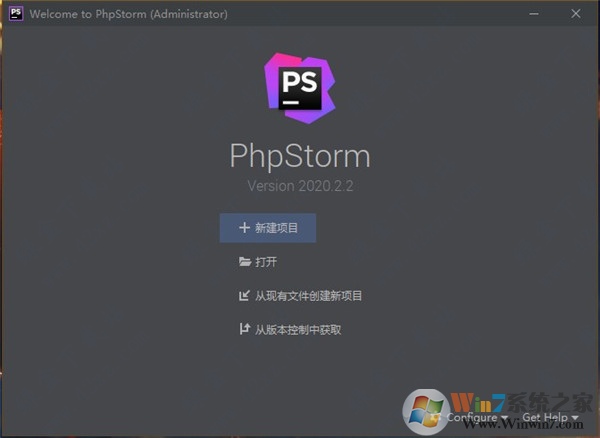
Task: Click the plus icon beside 新建项目
Action: tap(244, 228)
